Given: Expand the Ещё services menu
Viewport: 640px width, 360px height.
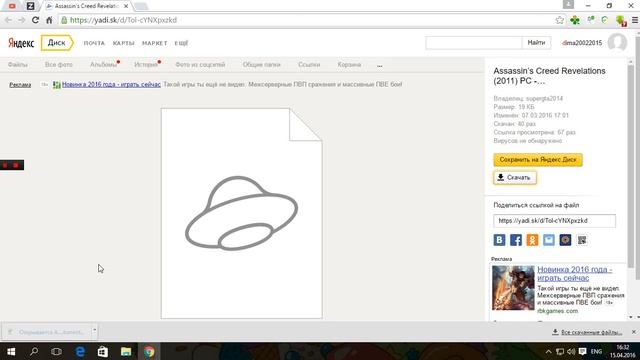Looking at the screenshot, I should 181,43.
